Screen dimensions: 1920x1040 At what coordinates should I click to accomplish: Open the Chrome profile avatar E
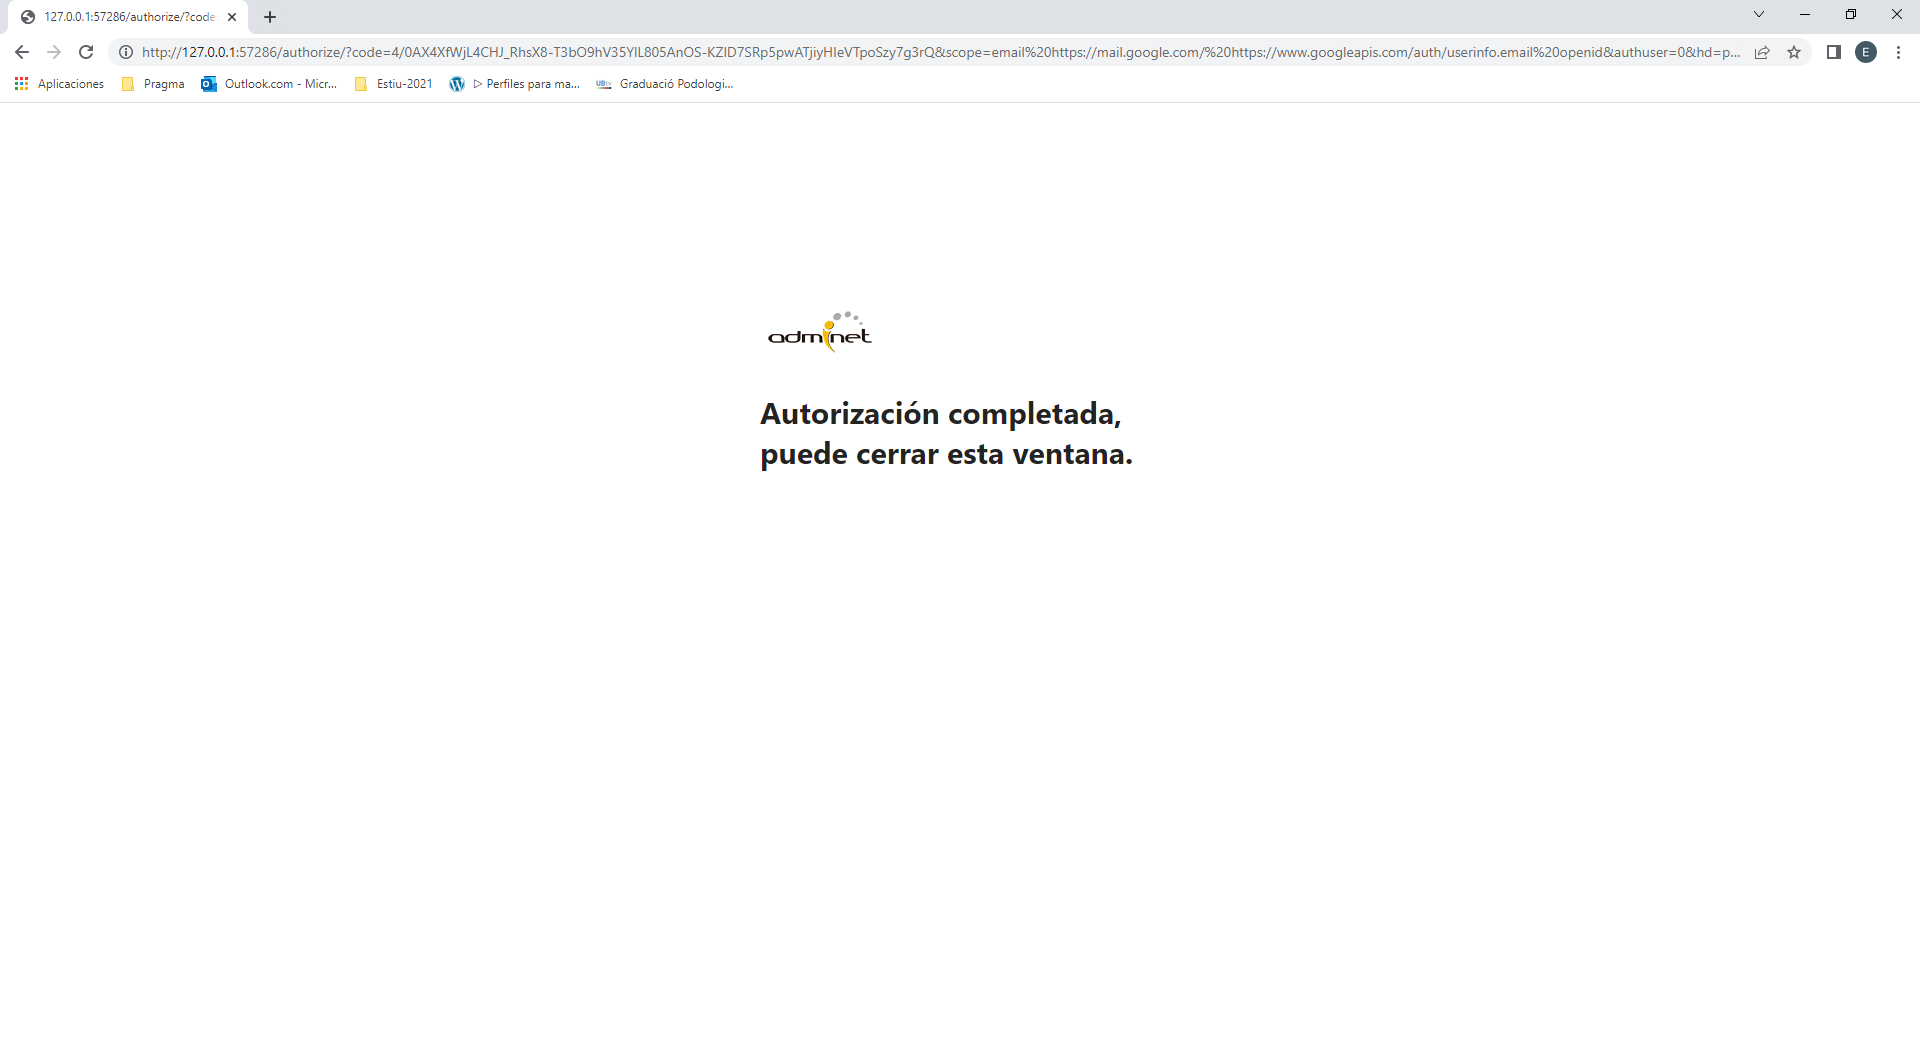point(1866,52)
